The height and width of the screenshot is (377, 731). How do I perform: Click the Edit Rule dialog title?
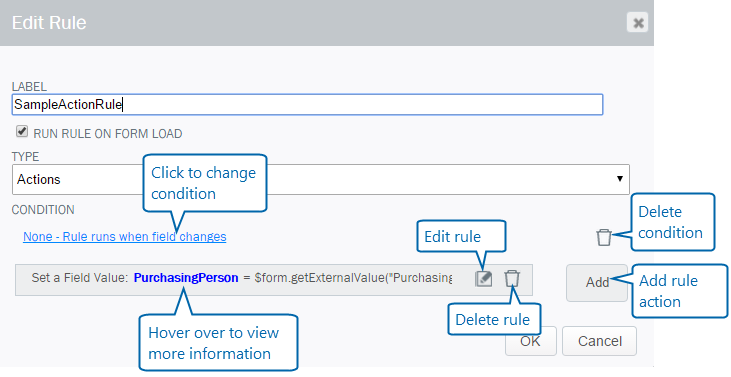click(x=49, y=23)
